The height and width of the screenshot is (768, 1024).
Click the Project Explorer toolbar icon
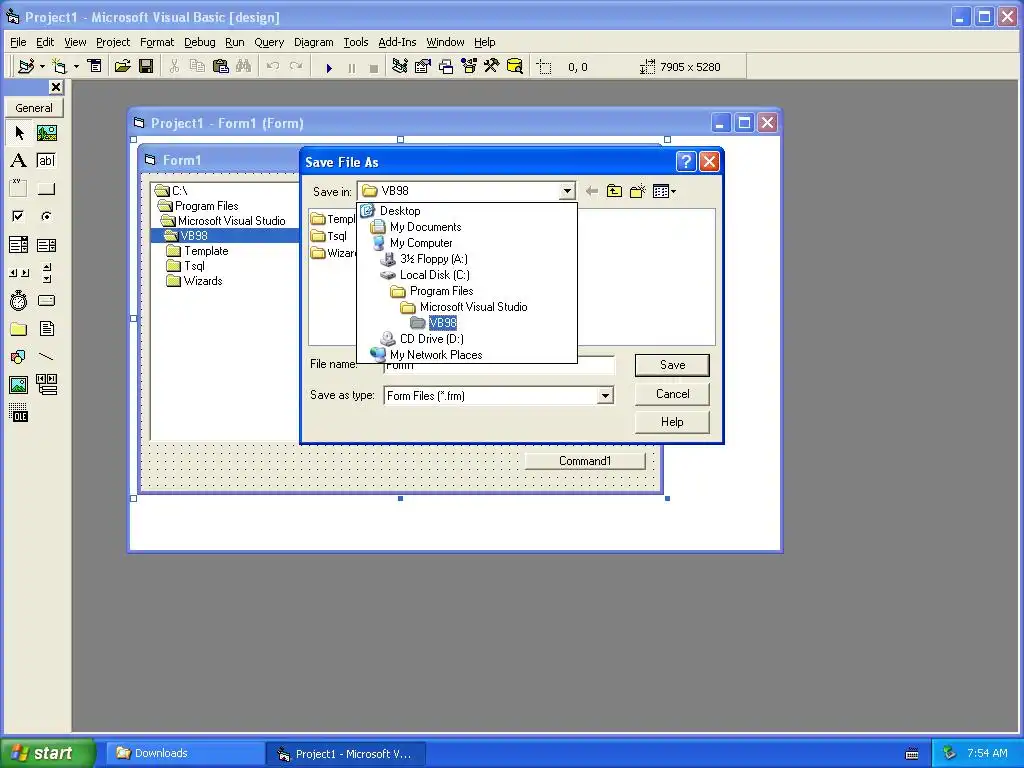pos(400,67)
